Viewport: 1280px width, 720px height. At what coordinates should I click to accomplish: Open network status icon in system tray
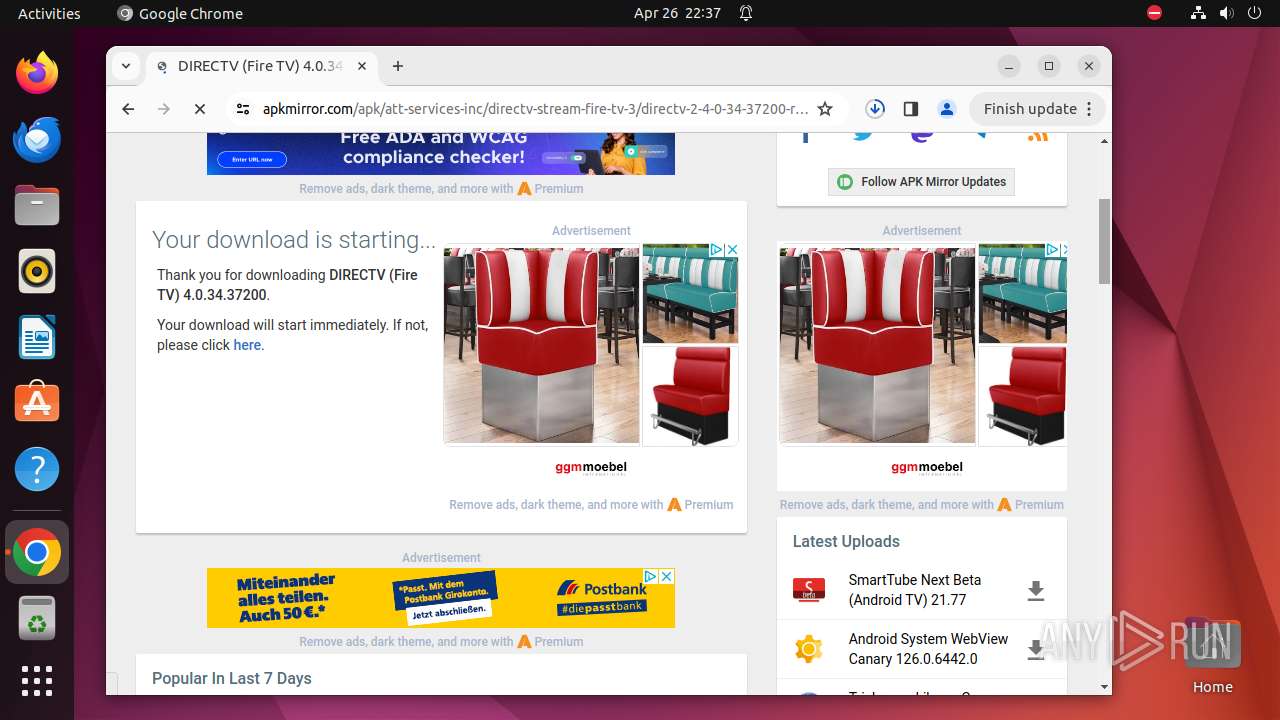point(1199,13)
